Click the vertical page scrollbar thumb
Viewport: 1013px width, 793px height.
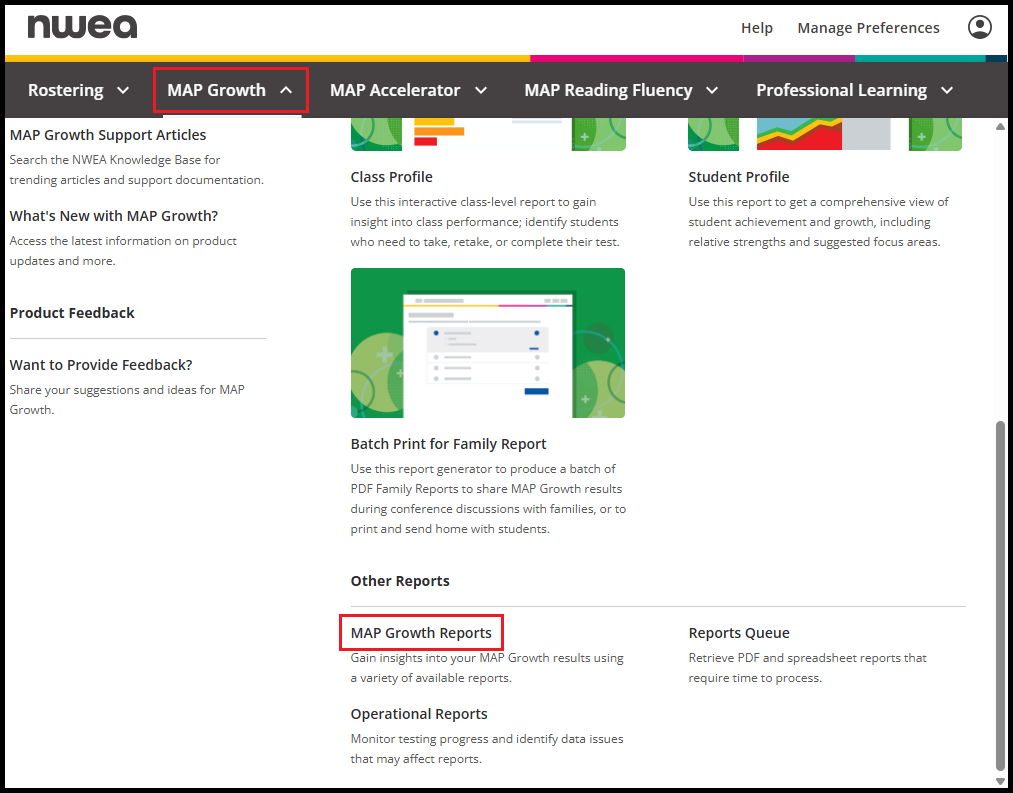[x=1001, y=595]
